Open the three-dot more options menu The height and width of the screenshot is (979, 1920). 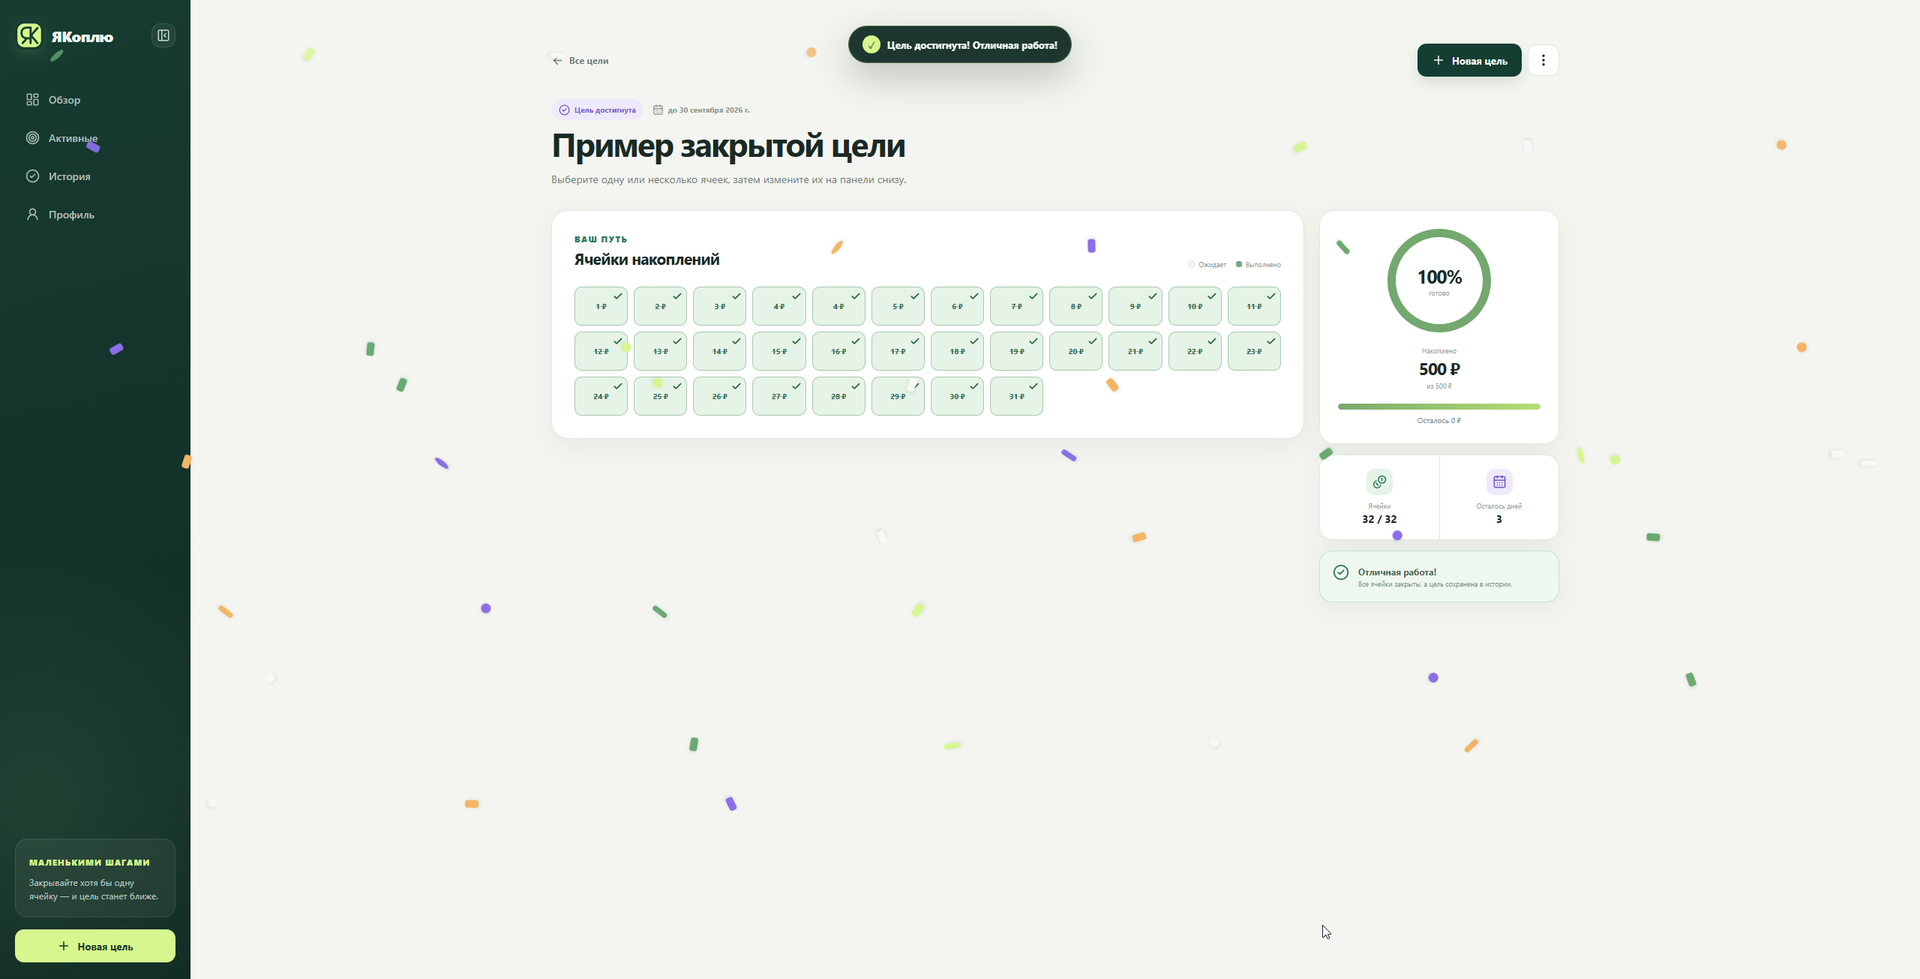1543,60
